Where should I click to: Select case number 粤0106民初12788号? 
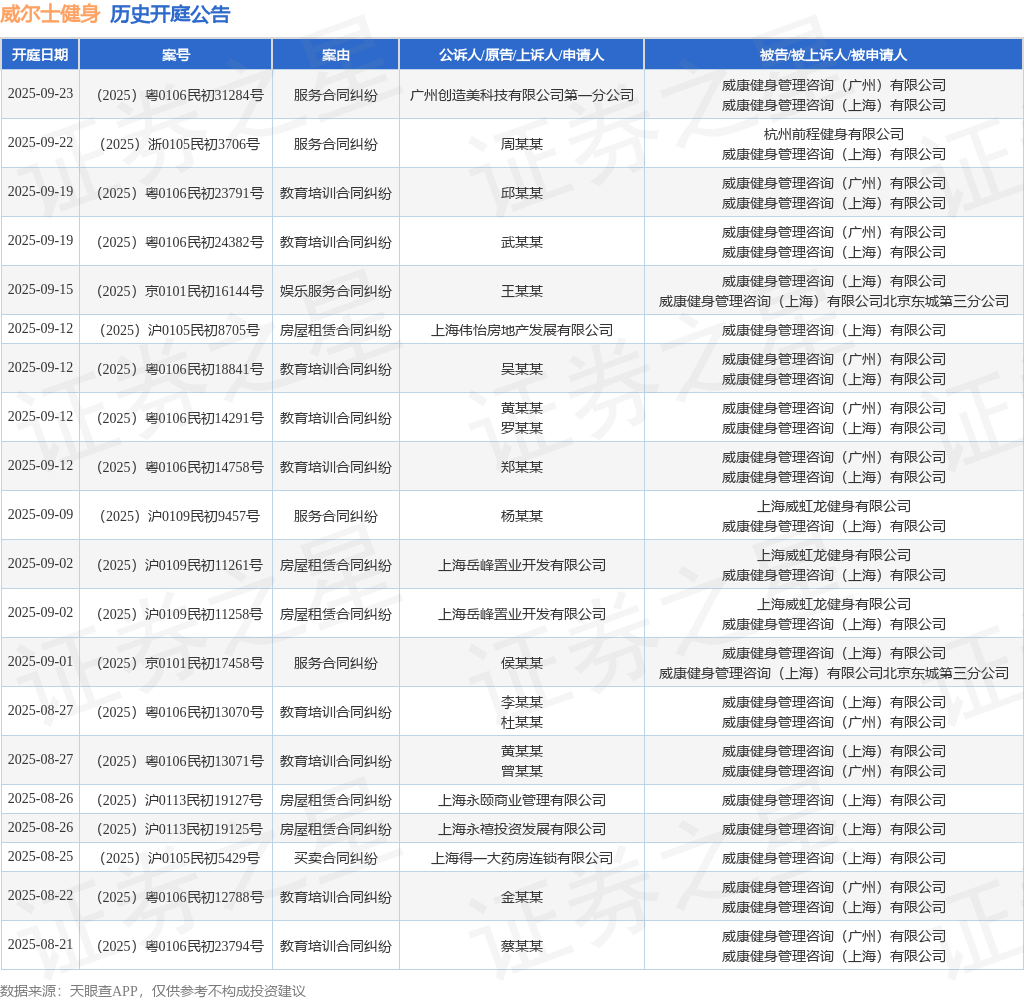click(180, 897)
